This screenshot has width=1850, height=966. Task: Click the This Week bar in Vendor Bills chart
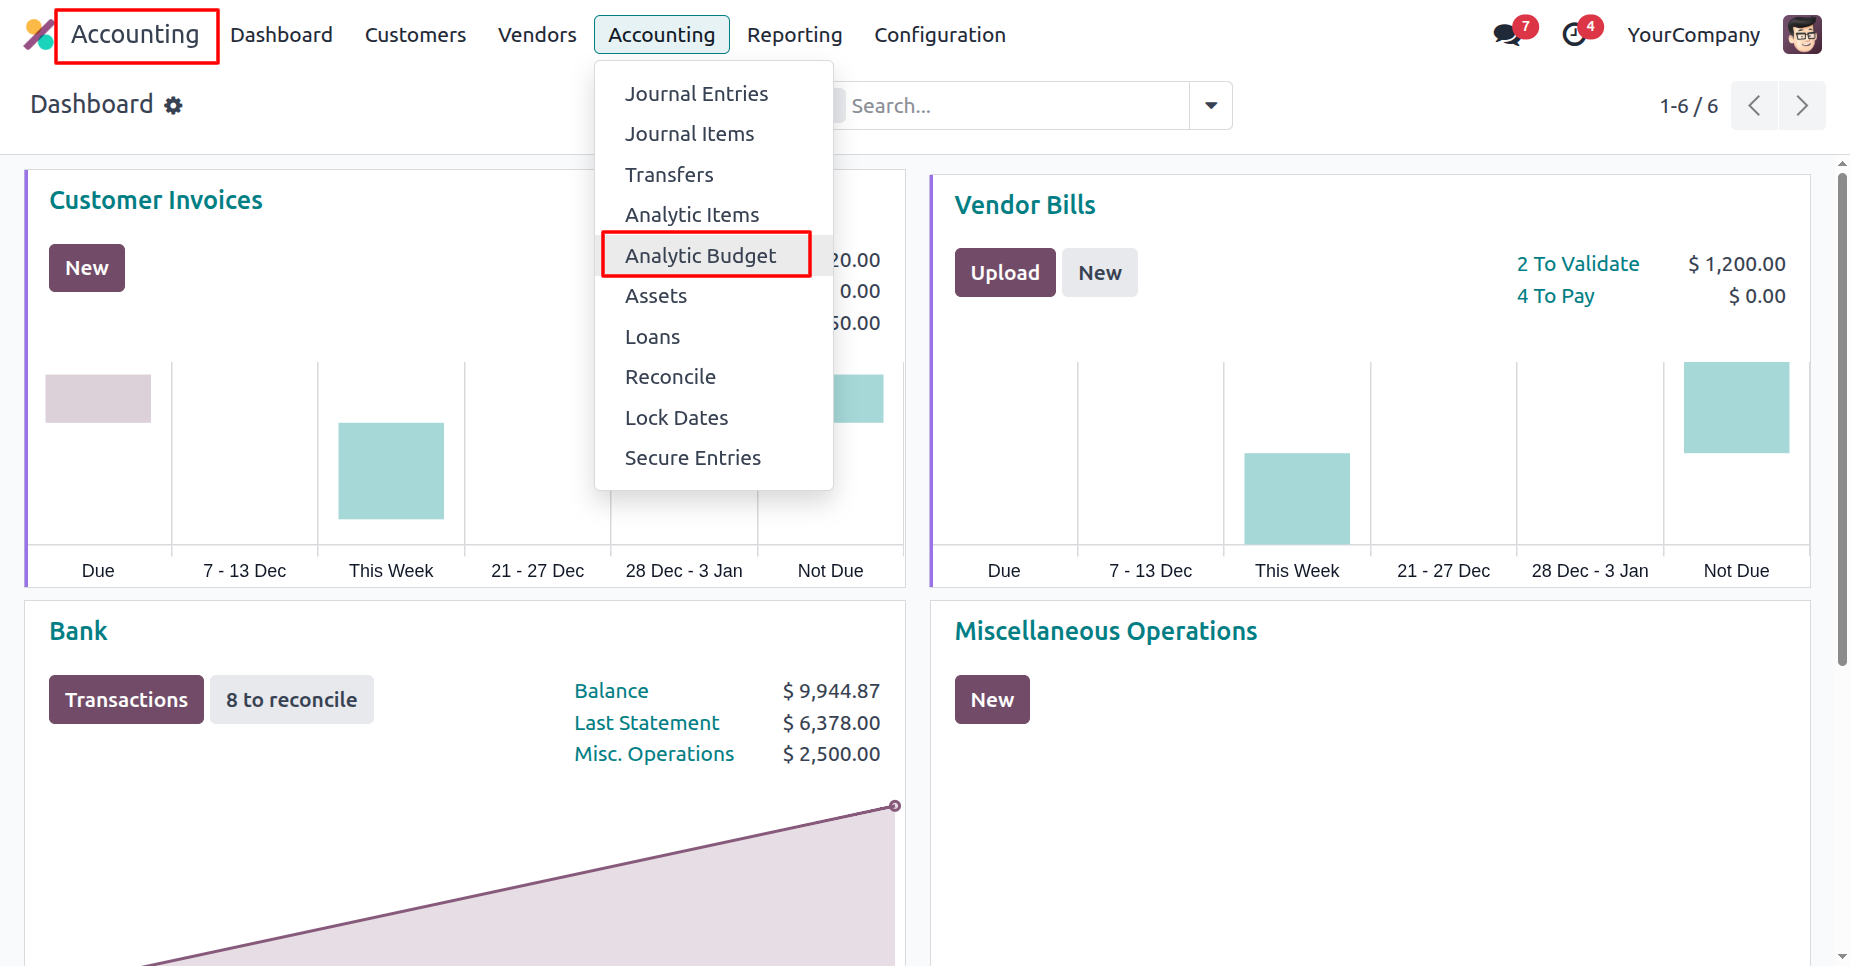coord(1296,499)
